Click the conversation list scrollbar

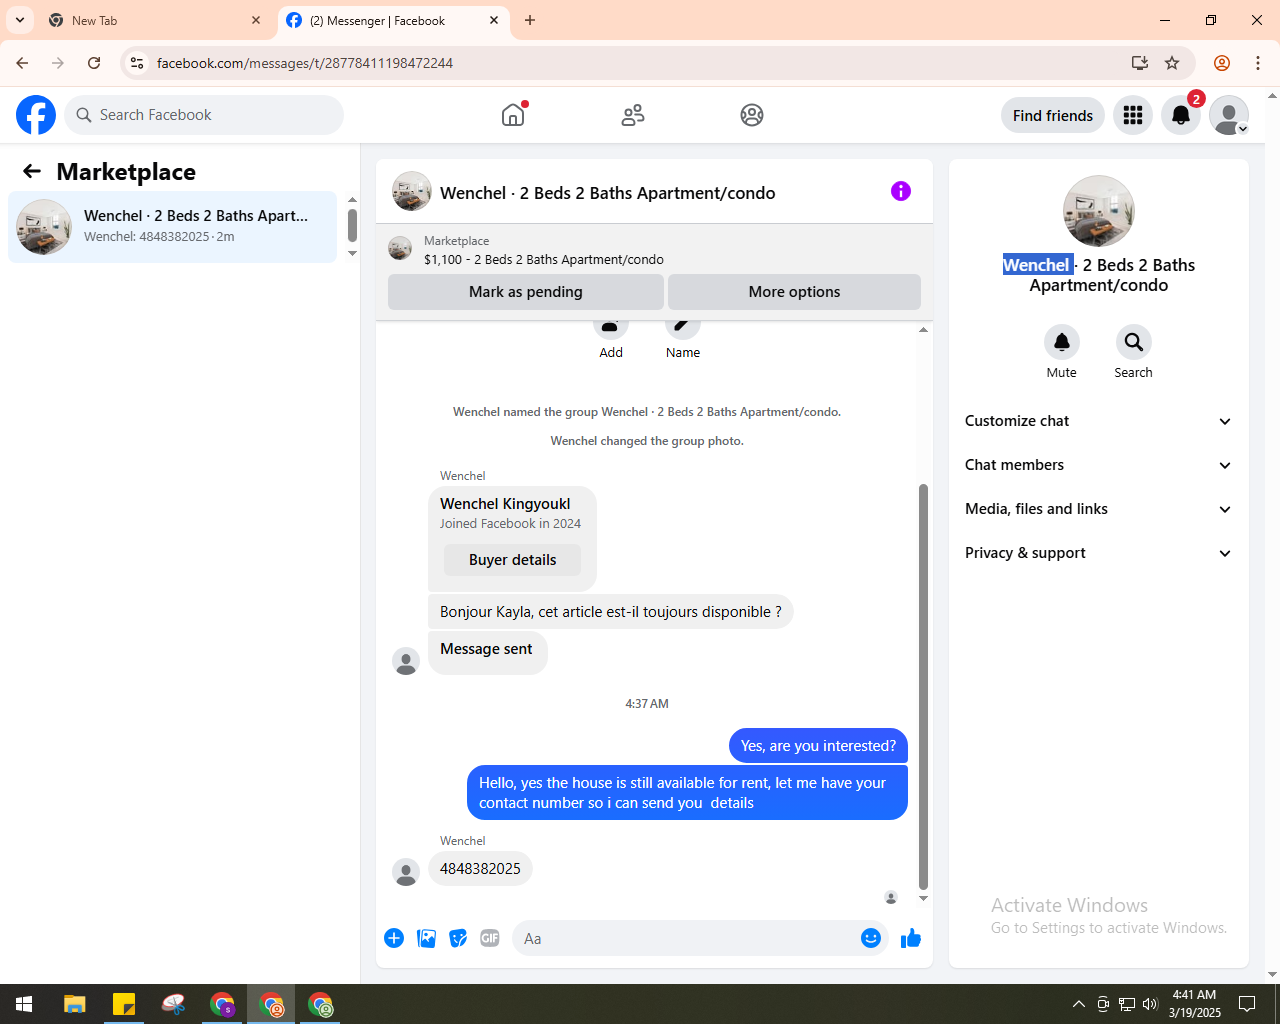tap(352, 226)
